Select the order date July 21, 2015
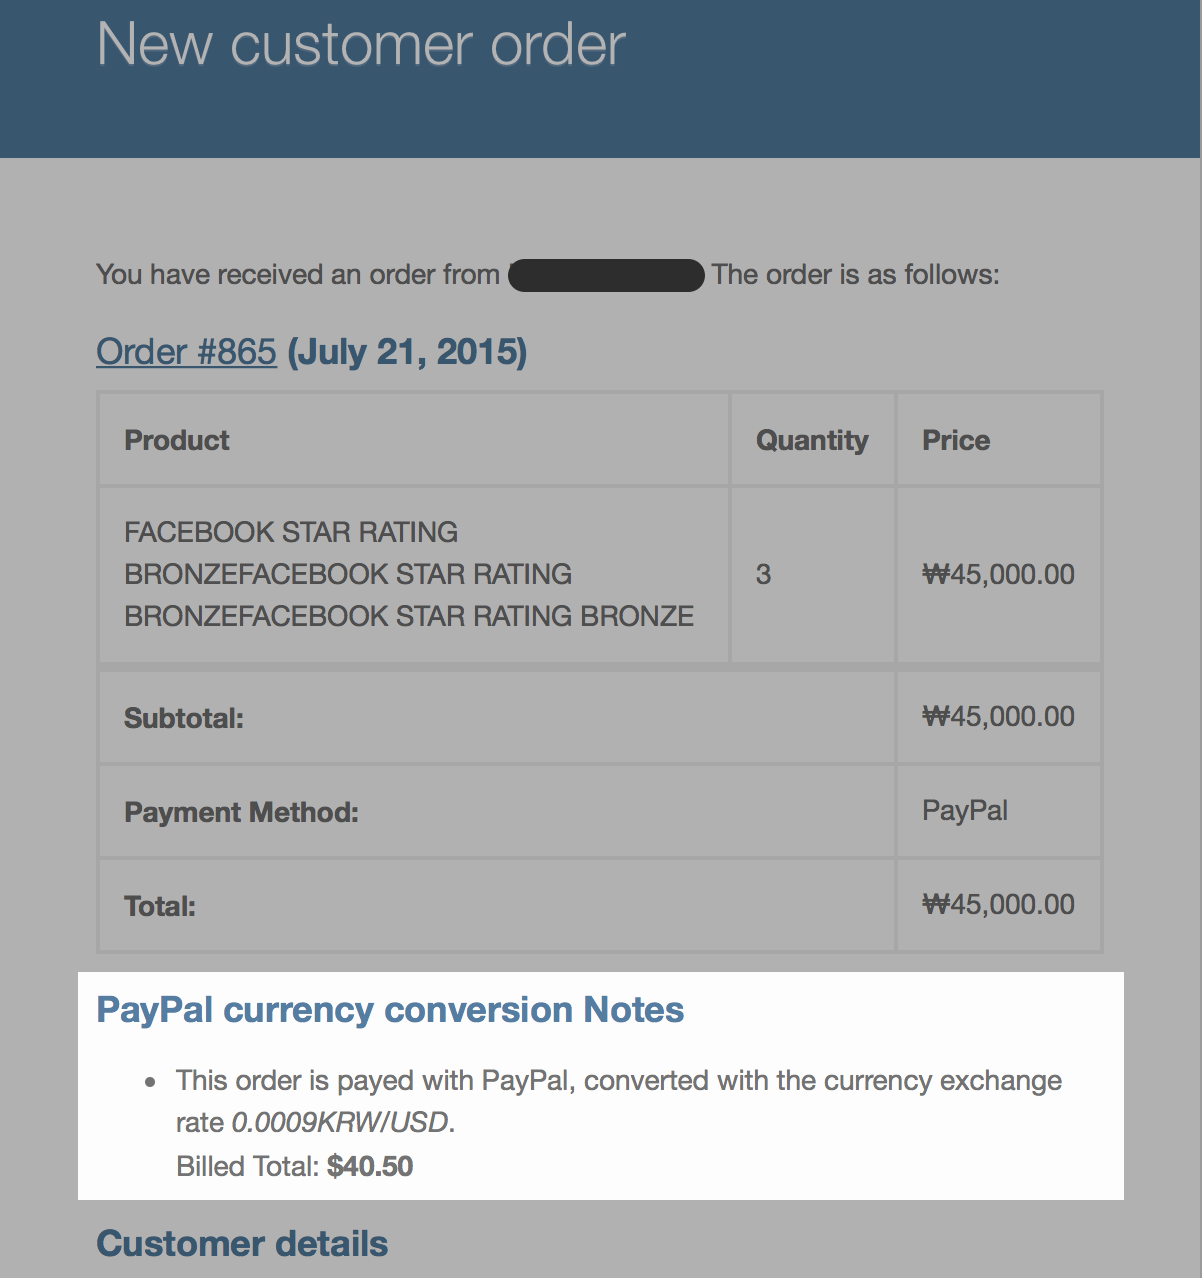The width and height of the screenshot is (1202, 1278). click(407, 352)
